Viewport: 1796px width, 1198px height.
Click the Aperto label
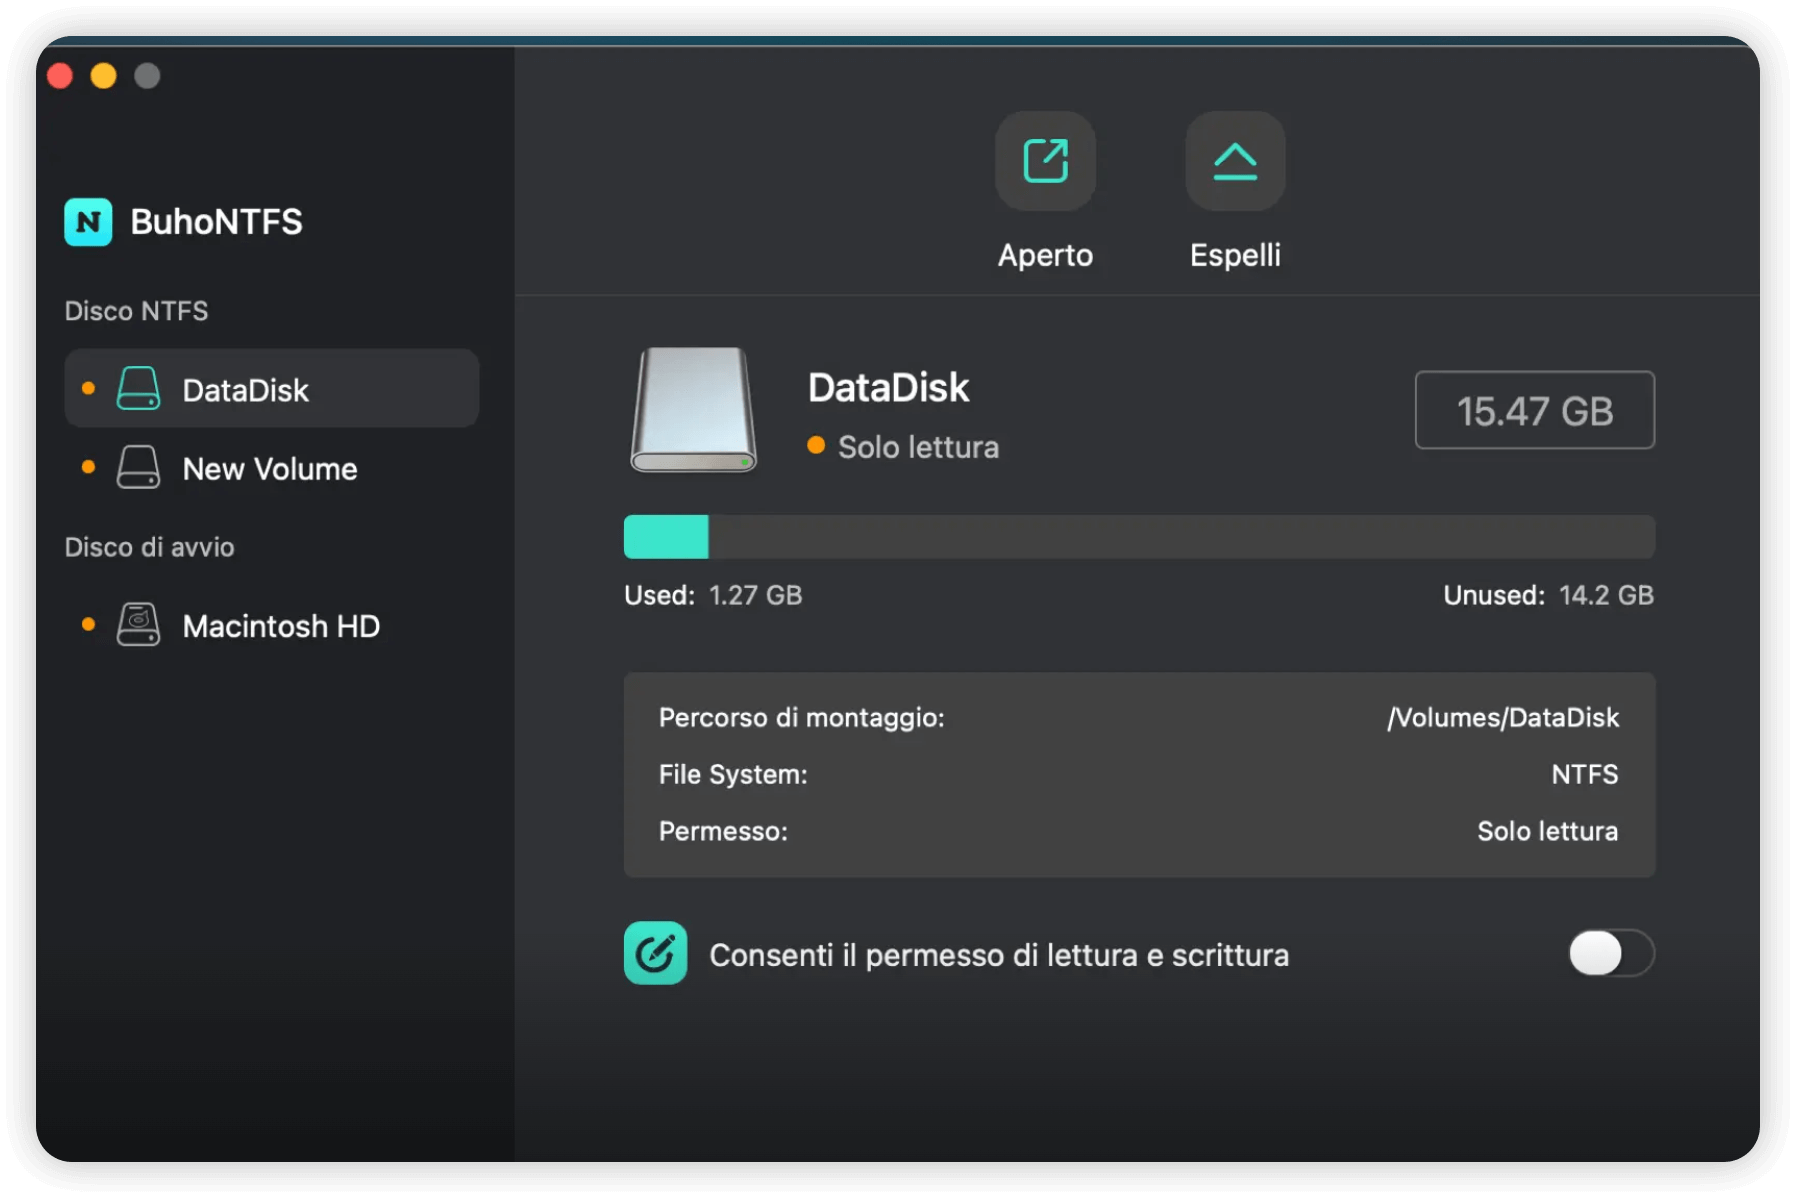pos(1045,255)
